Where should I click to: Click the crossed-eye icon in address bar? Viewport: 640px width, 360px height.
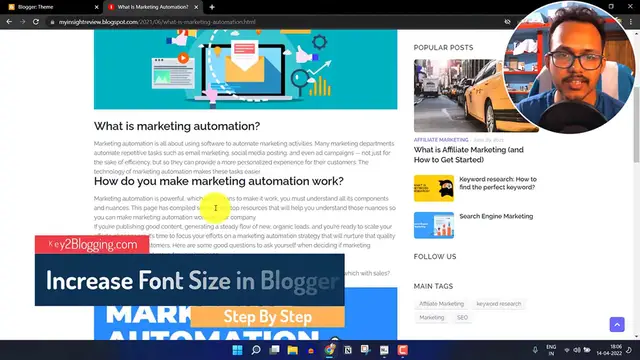(507, 22)
